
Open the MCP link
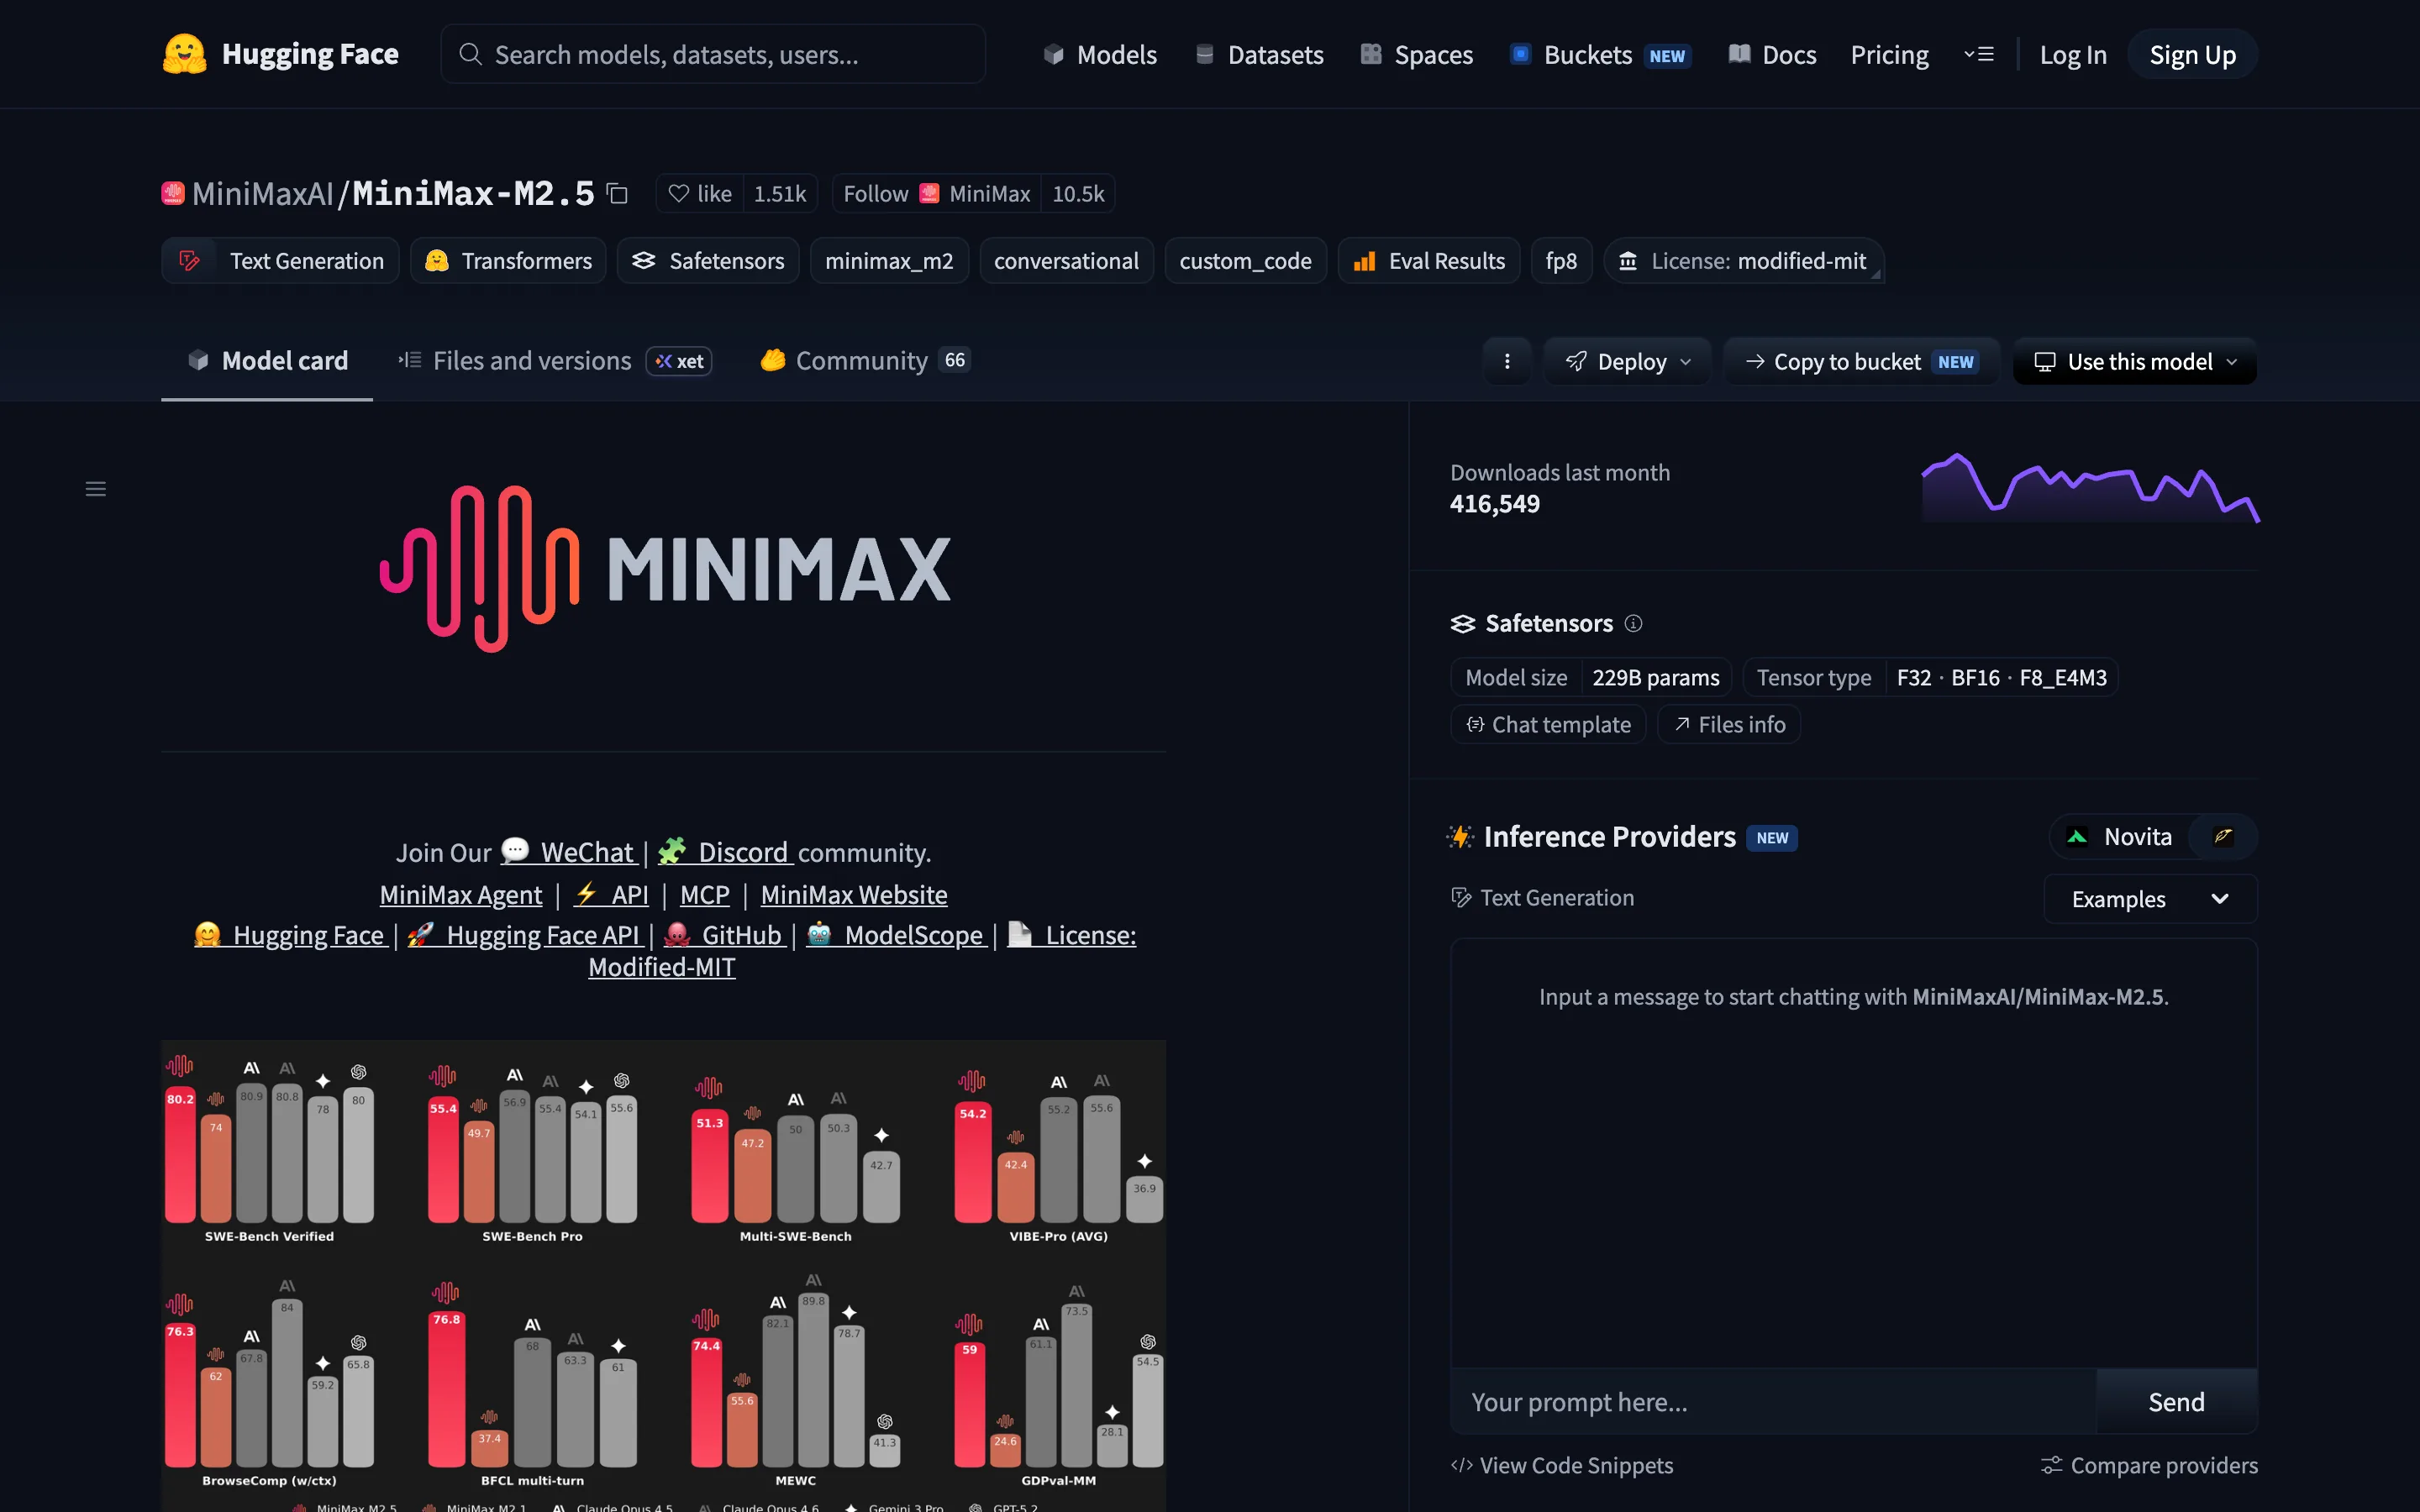[705, 894]
